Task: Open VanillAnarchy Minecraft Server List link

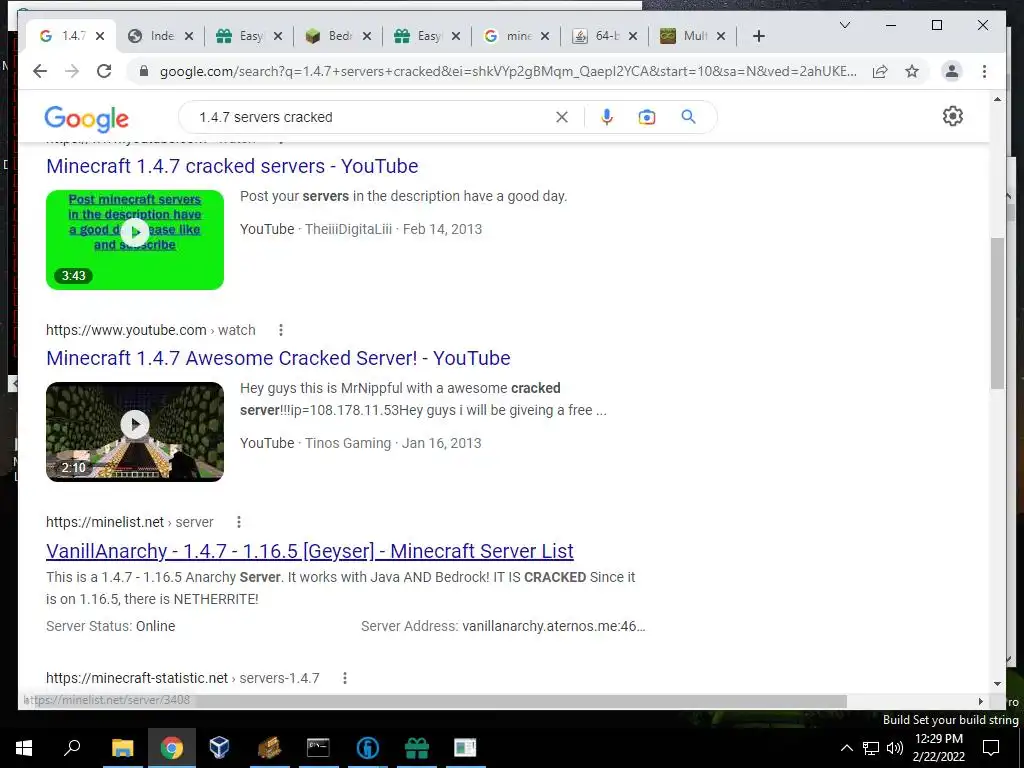Action: click(x=310, y=551)
